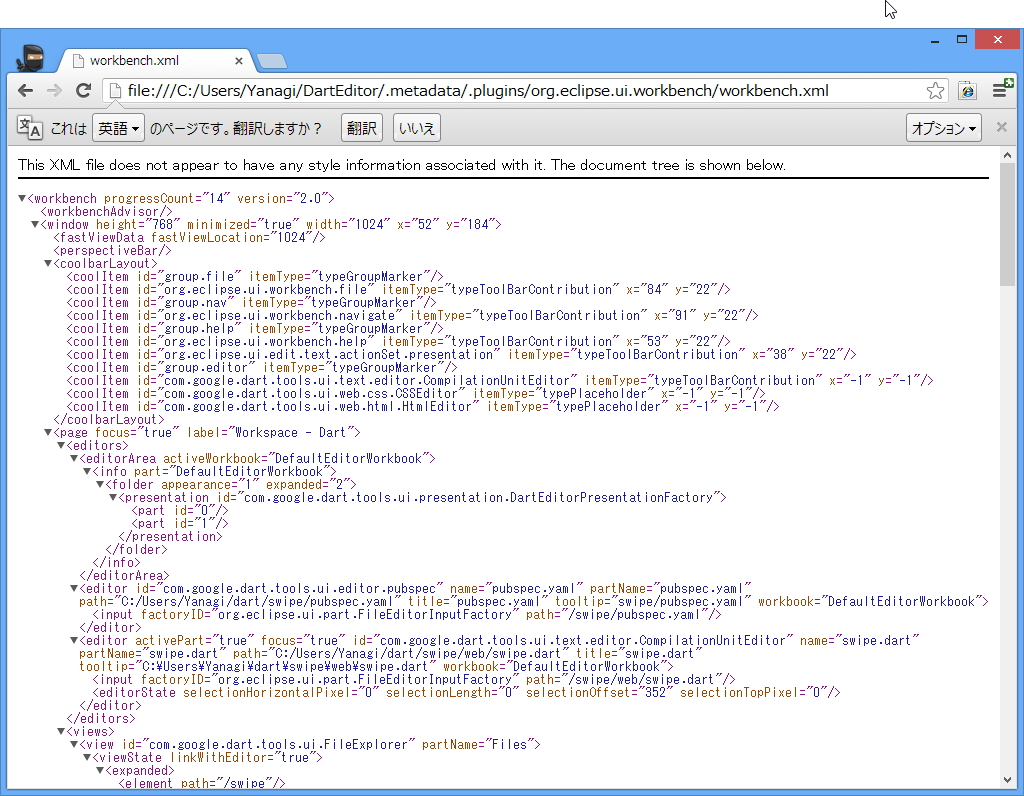Screen dimensions: 1024x796
Task: Collapse the info part node
Action: point(88,471)
